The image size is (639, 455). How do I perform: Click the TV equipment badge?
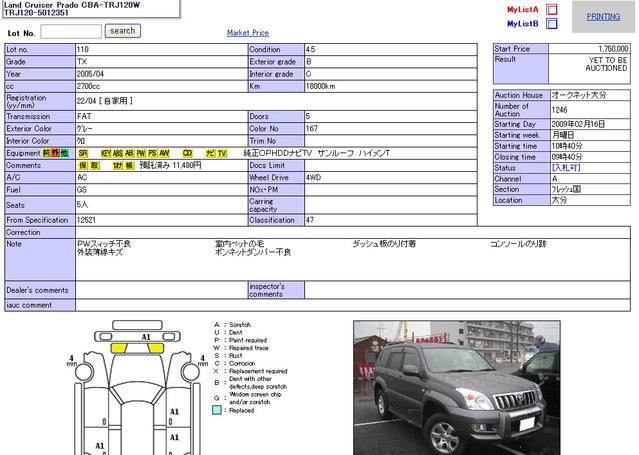pos(222,153)
